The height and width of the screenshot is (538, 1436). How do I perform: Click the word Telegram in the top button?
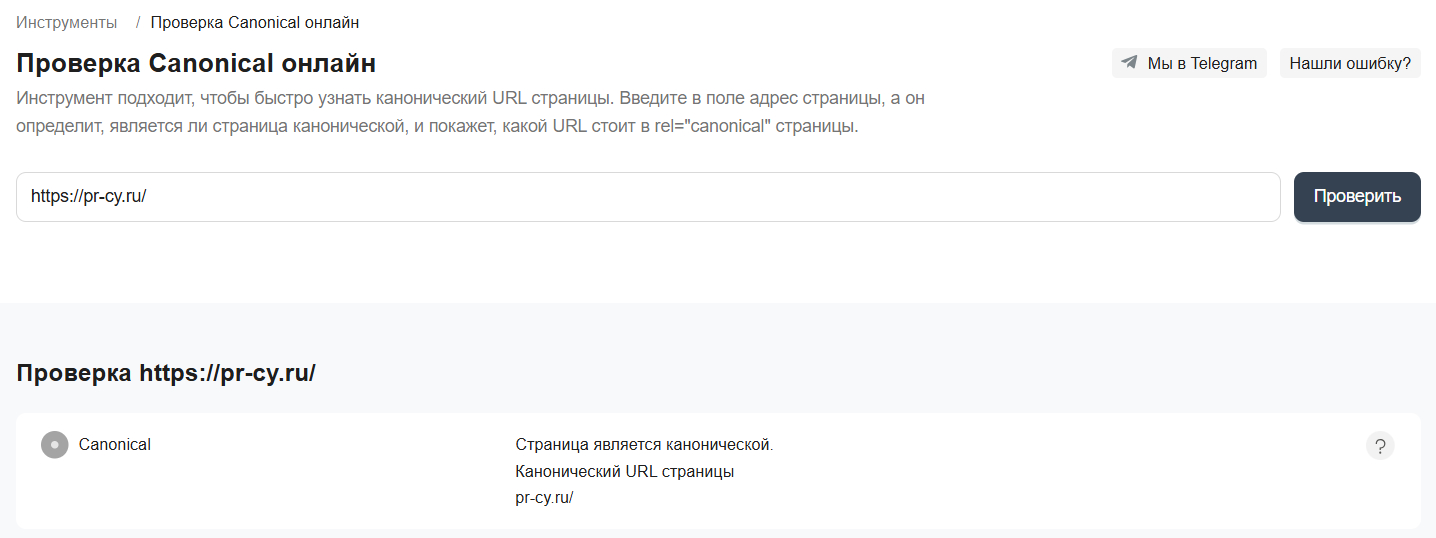(1223, 63)
